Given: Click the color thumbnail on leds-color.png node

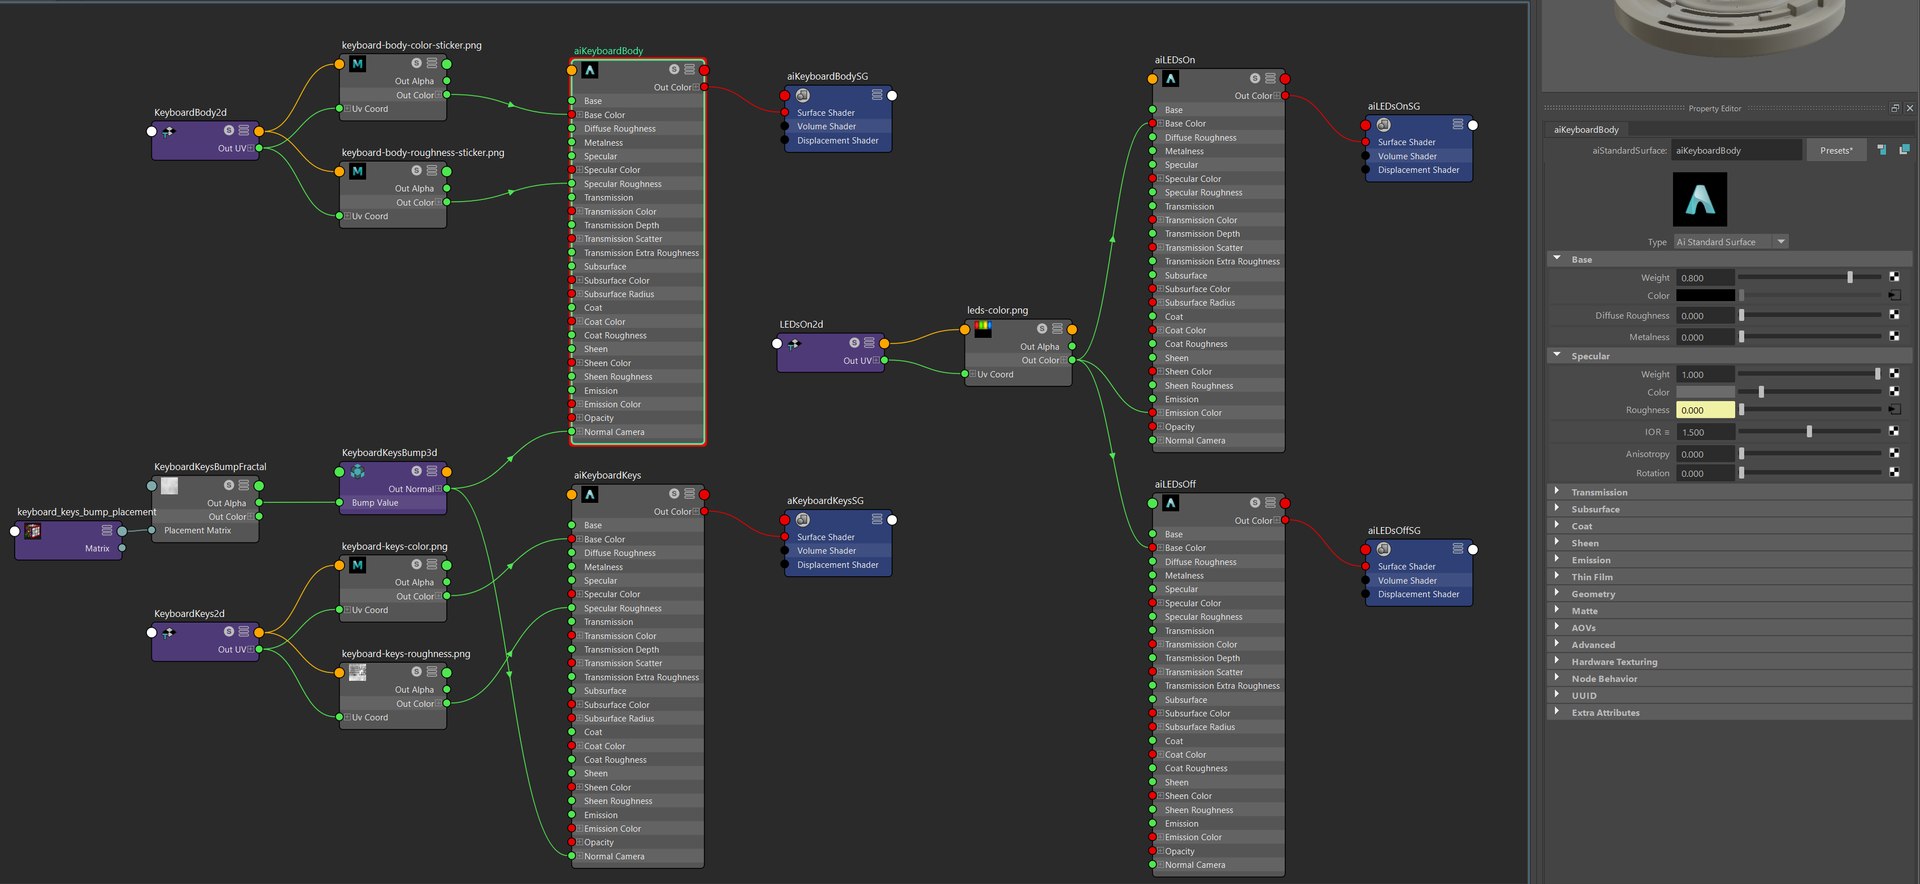Looking at the screenshot, I should point(983,328).
